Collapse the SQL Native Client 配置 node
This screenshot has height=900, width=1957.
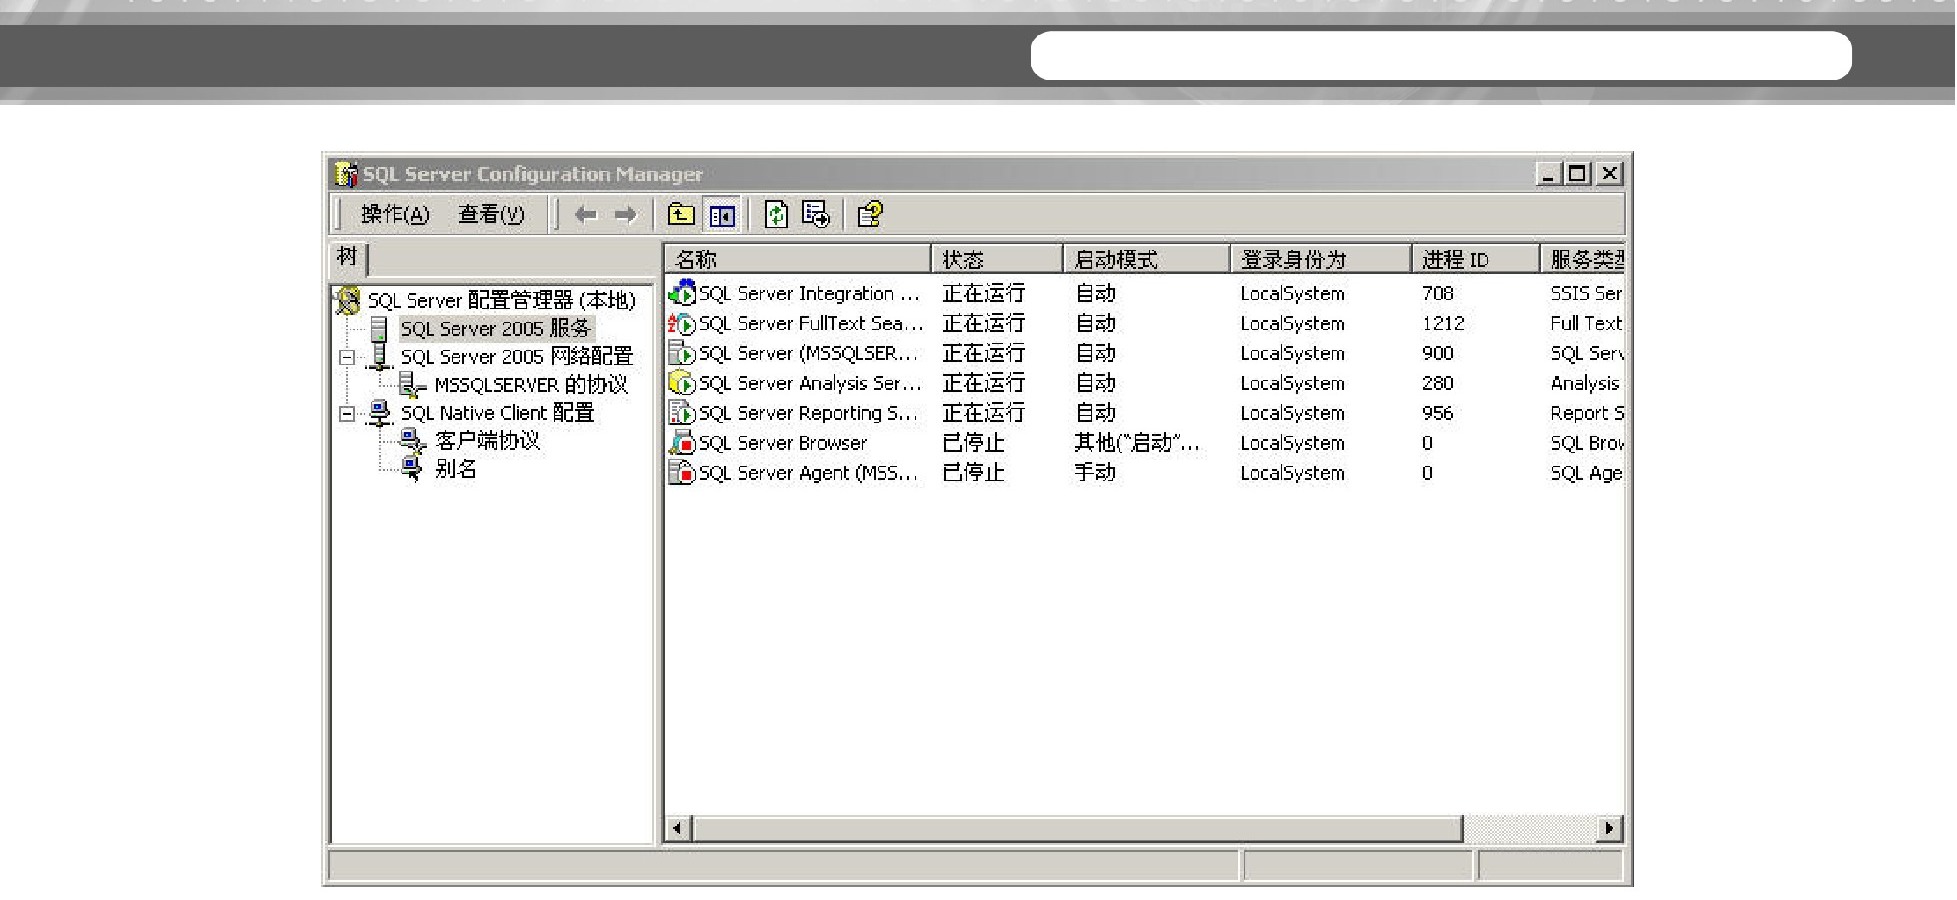pyautogui.click(x=346, y=413)
